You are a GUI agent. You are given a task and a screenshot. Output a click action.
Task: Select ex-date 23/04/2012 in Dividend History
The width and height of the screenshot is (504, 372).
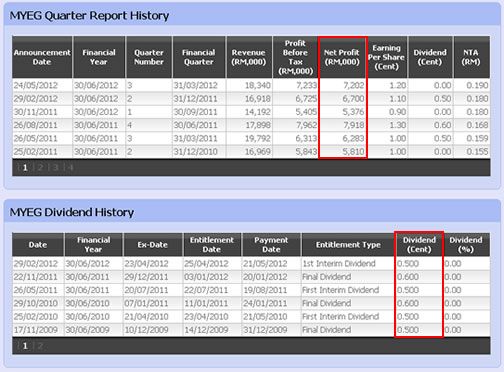click(x=146, y=264)
